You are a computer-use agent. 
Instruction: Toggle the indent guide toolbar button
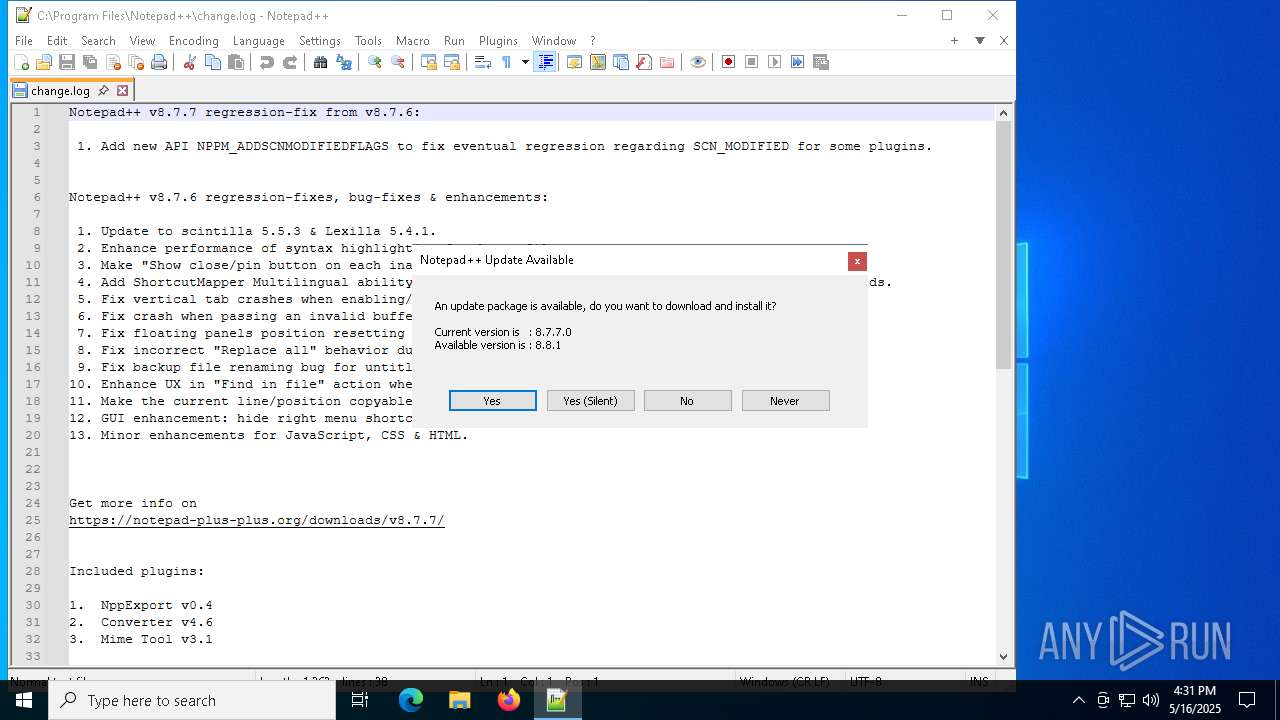545,62
